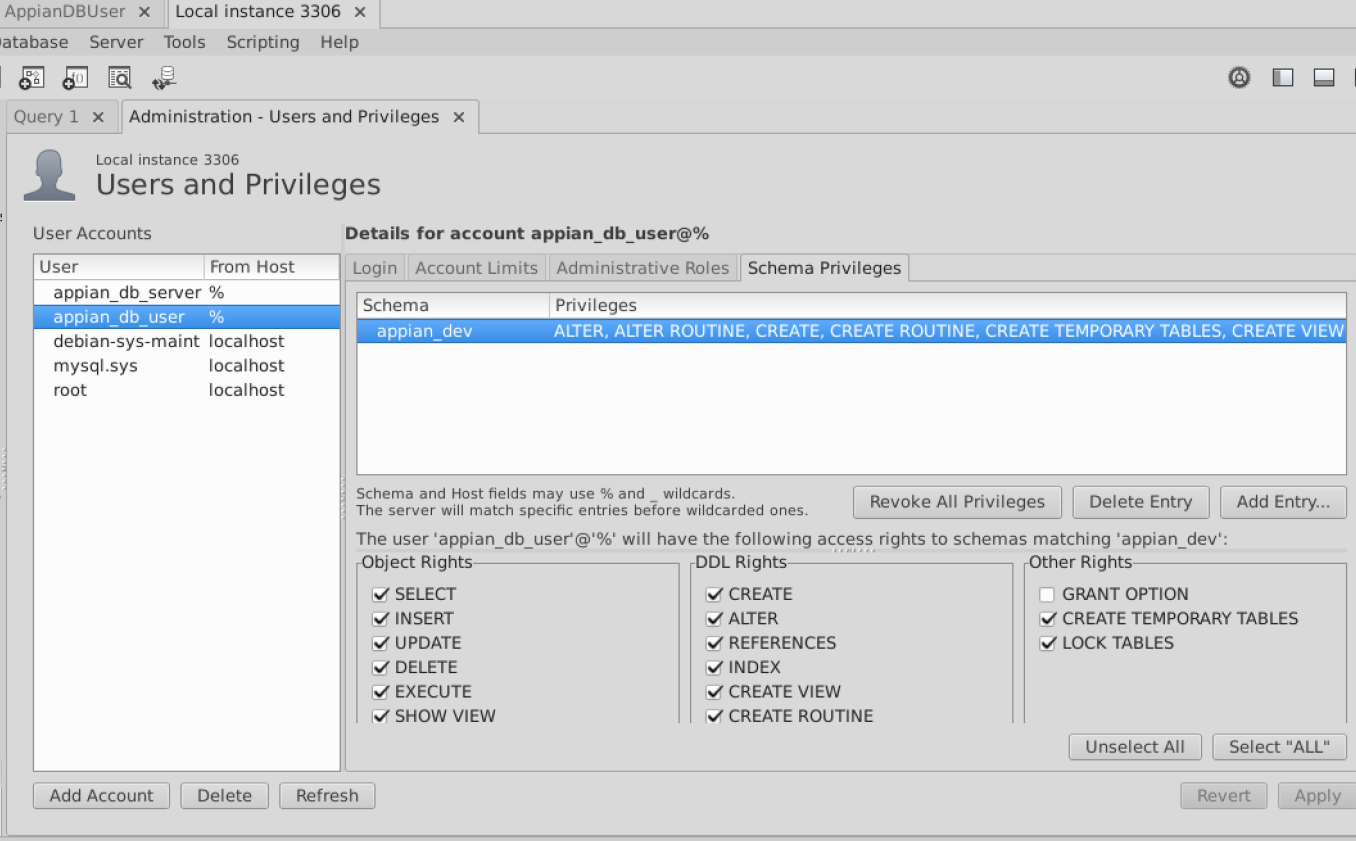
Task: Close the AppianDBUser connection tab
Action: 145,12
